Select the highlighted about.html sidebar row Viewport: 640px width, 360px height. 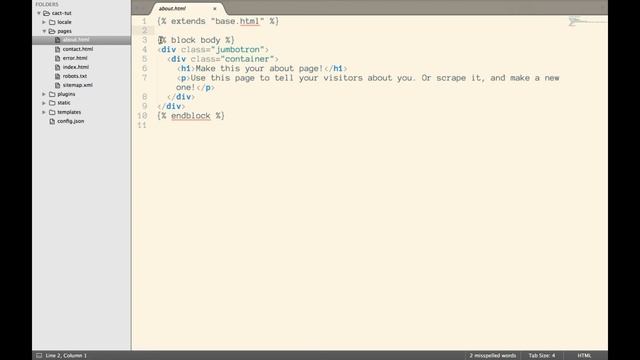click(82, 40)
